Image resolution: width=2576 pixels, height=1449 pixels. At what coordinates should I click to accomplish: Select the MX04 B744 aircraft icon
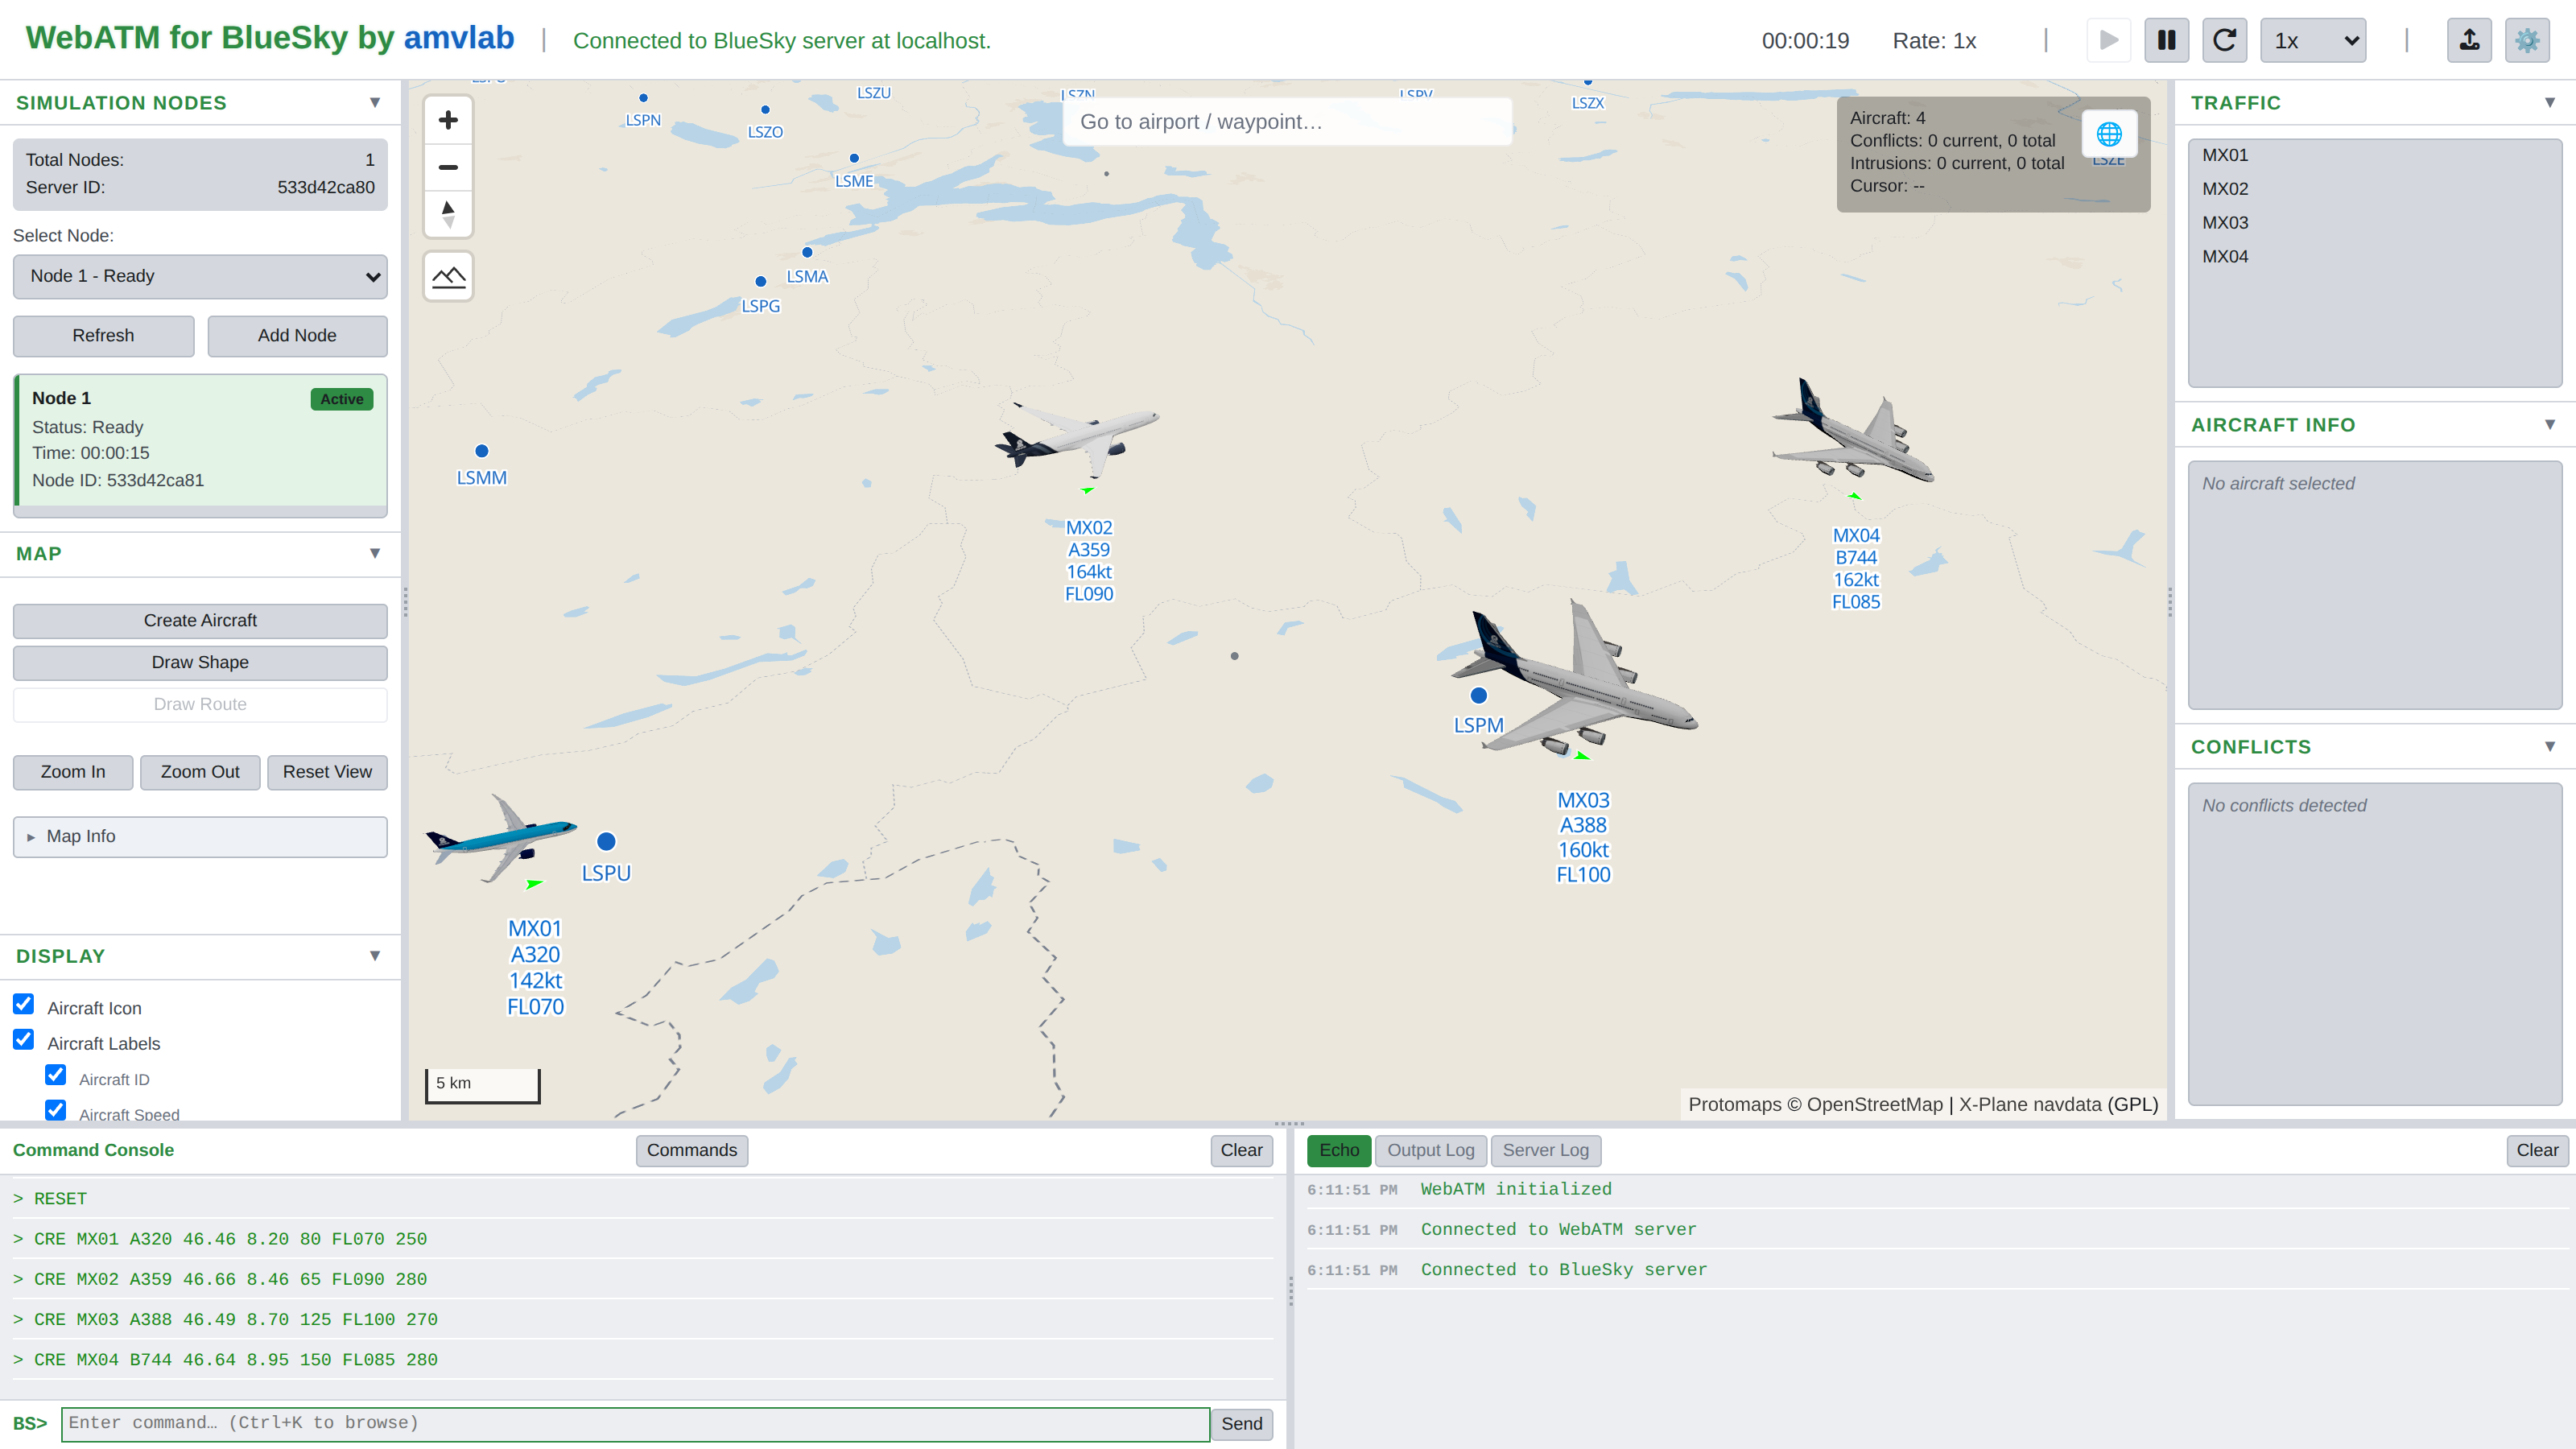(1852, 430)
